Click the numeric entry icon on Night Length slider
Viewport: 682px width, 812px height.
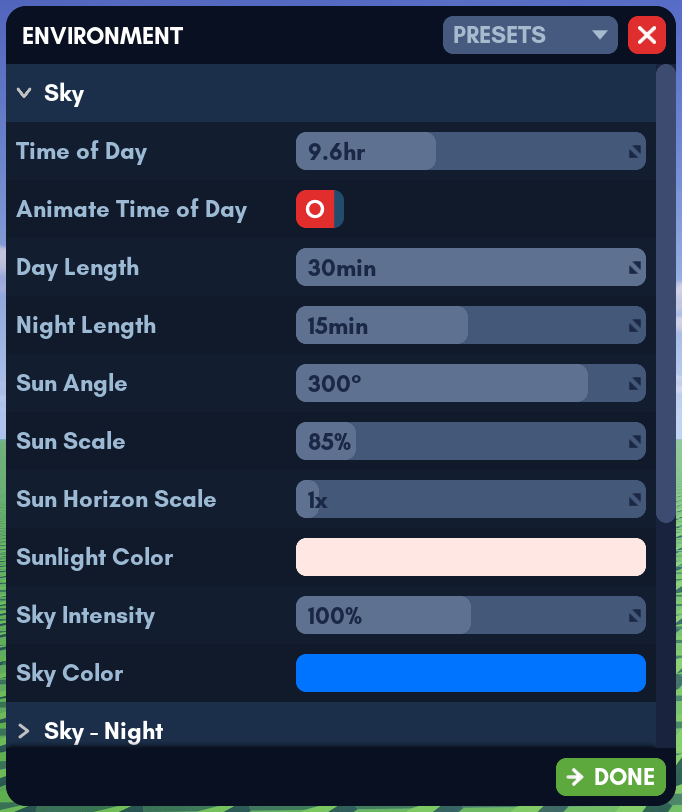pyautogui.click(x=632, y=325)
